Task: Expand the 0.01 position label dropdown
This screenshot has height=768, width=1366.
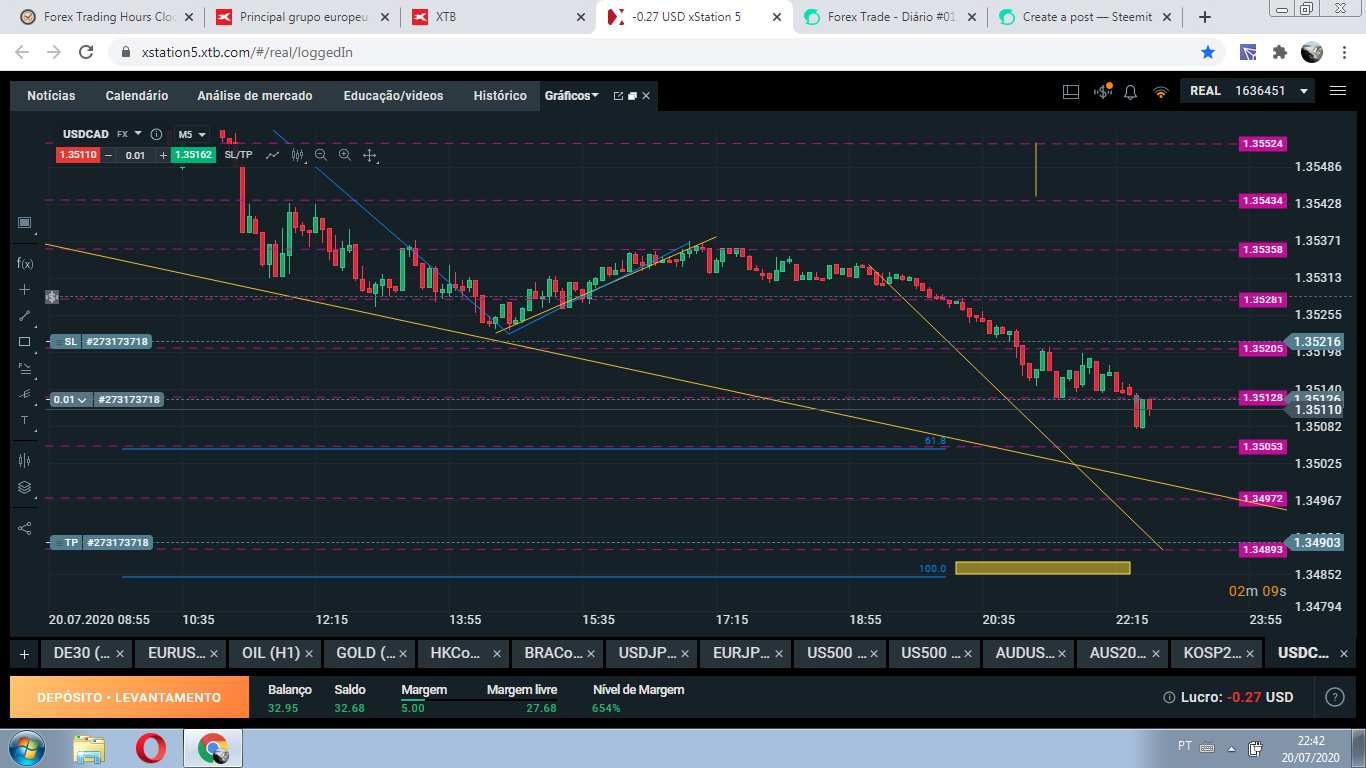Action: [x=72, y=399]
